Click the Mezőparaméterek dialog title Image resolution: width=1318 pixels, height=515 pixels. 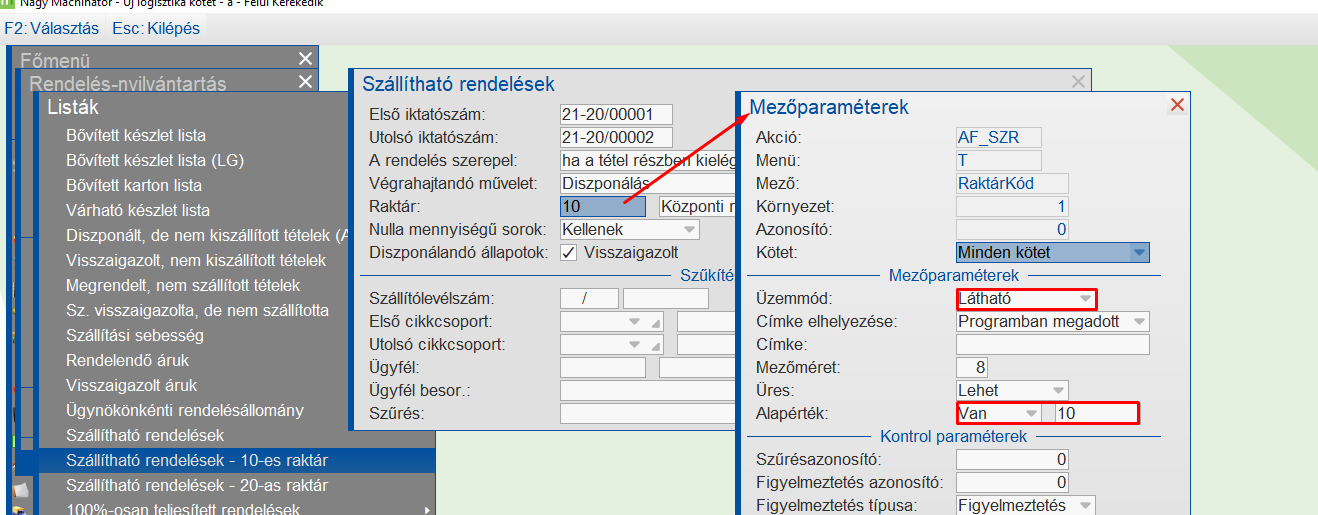tap(829, 106)
